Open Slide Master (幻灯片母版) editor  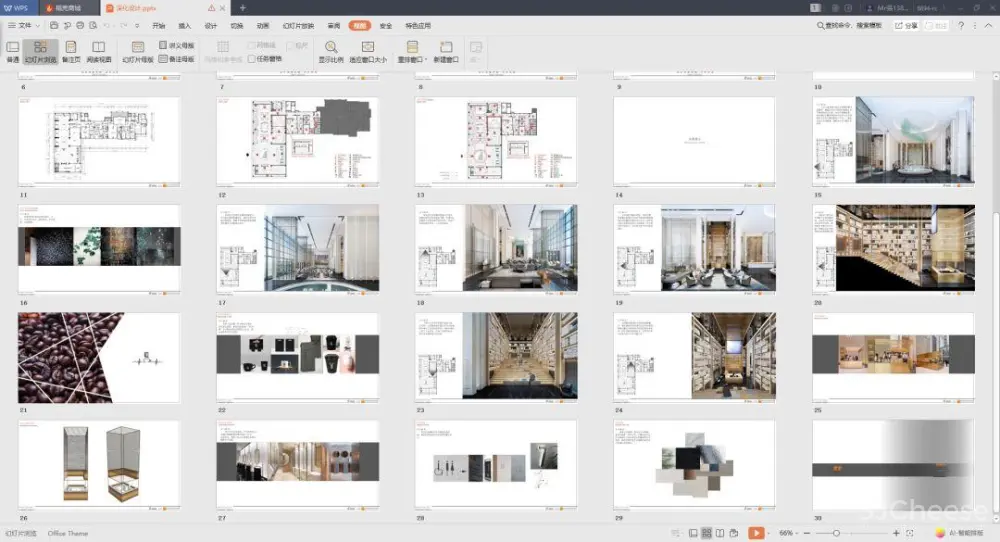click(x=138, y=51)
